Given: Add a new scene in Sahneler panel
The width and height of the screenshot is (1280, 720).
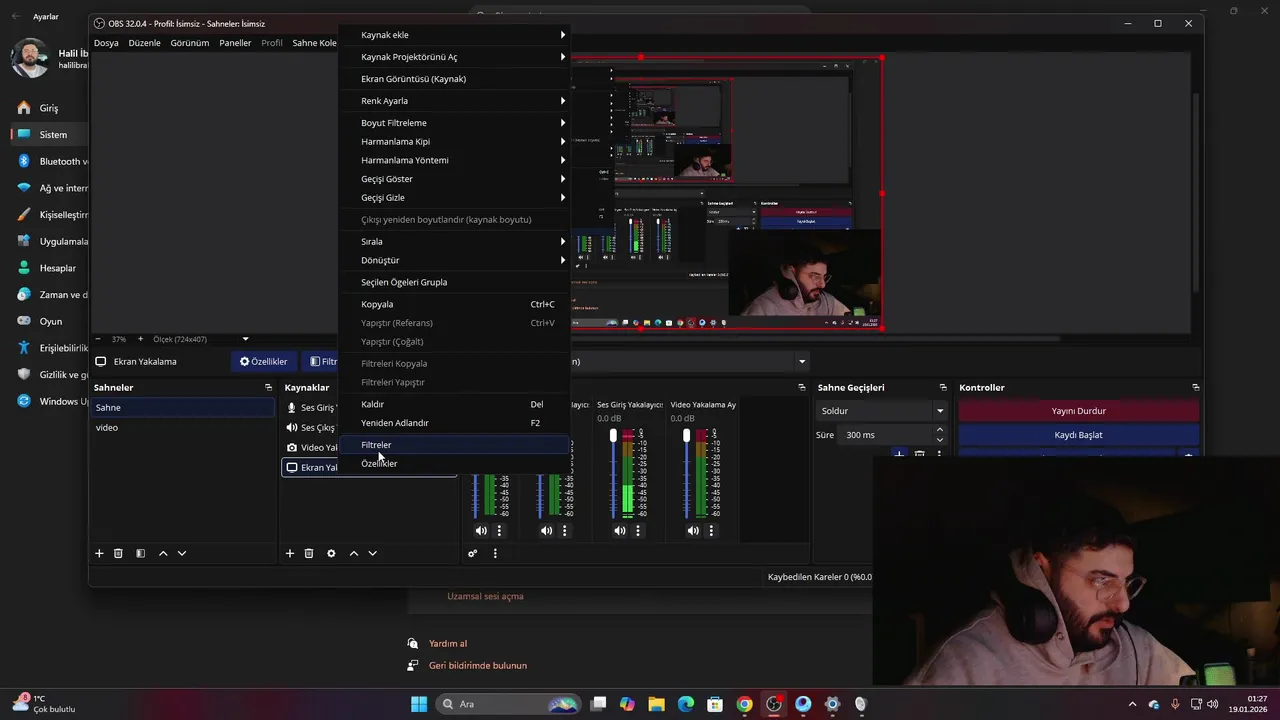Looking at the screenshot, I should 99,553.
